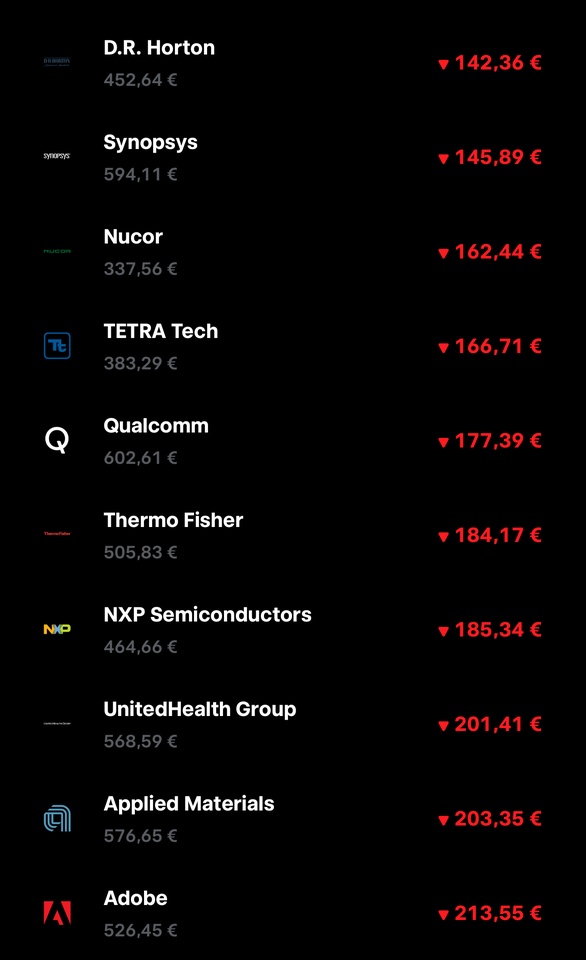Click the Applied Materials logo icon

[57, 818]
